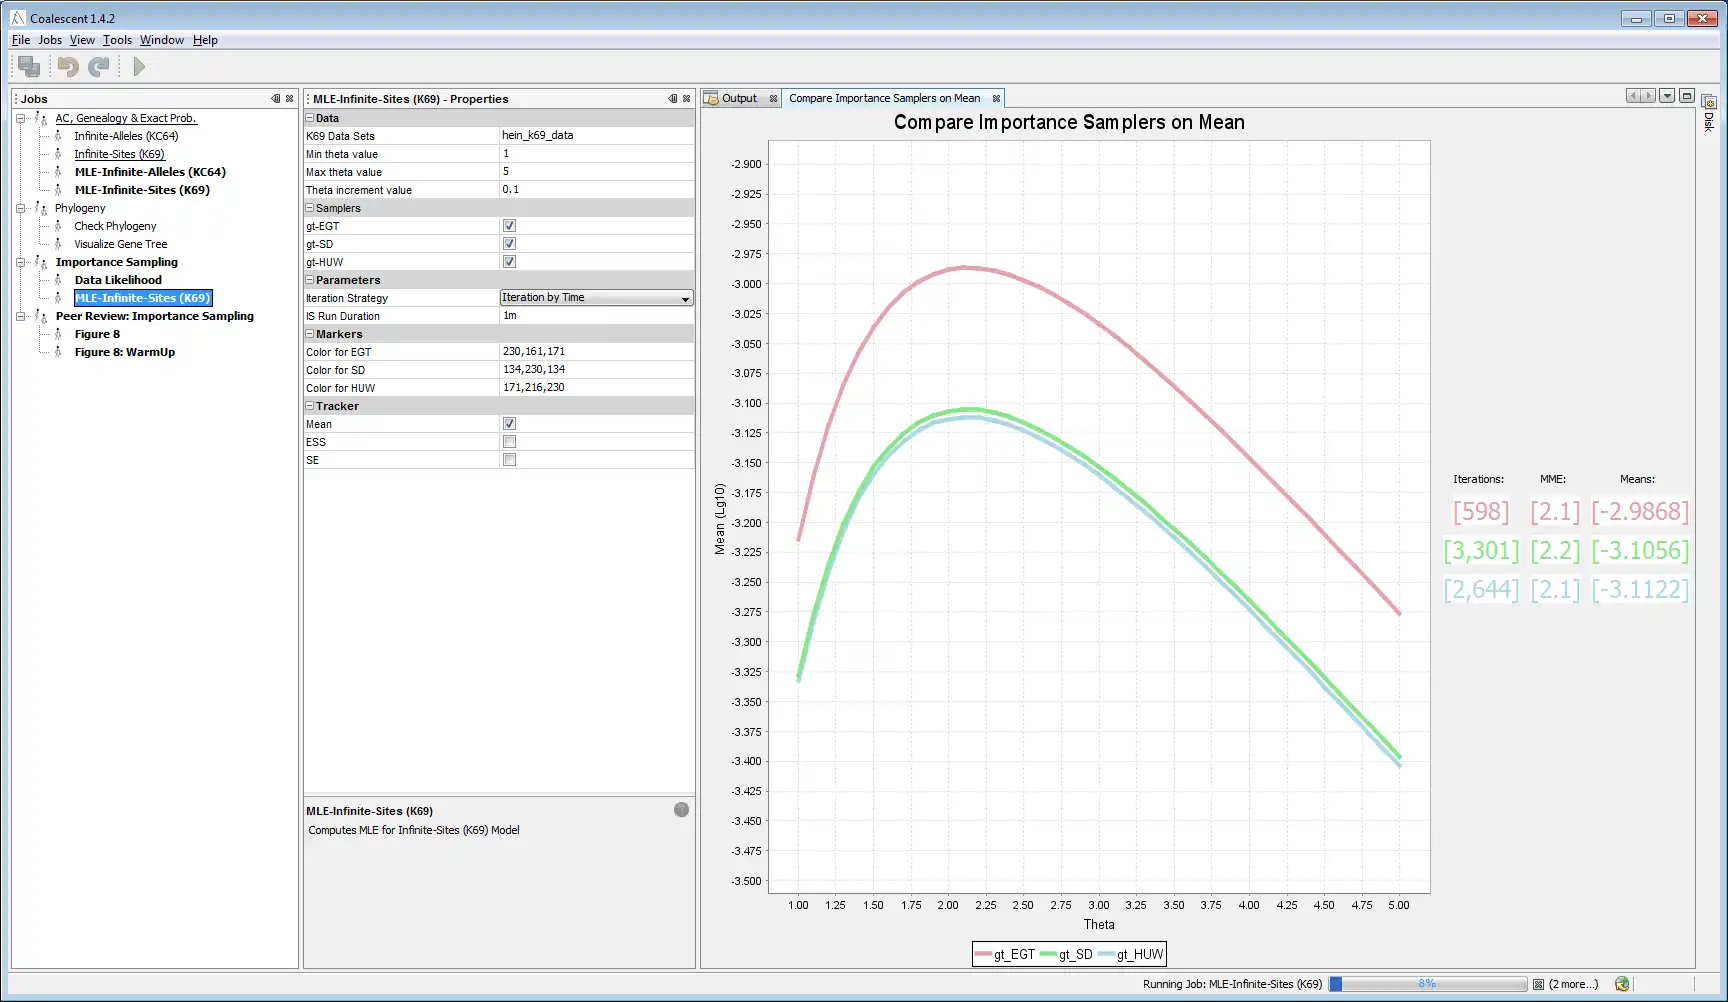The image size is (1728, 1002).
Task: Click the update globe icon in status bar
Action: [1622, 985]
